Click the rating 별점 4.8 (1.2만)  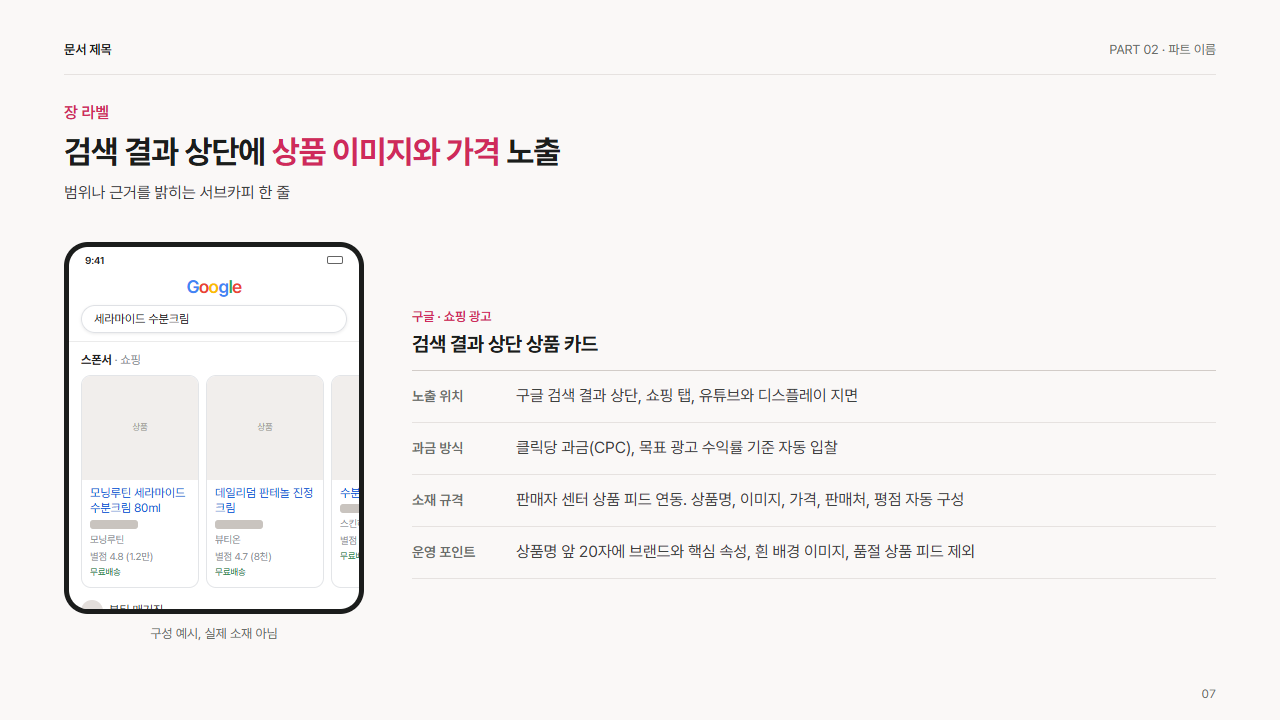tap(121, 557)
